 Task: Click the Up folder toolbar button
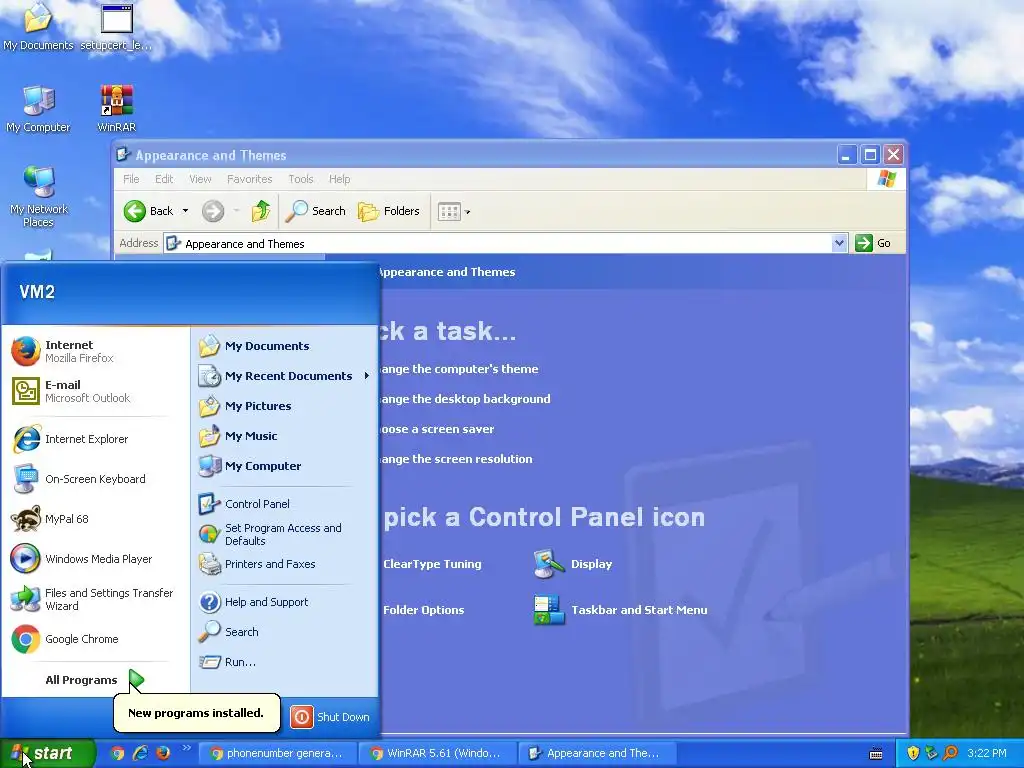[x=261, y=211]
